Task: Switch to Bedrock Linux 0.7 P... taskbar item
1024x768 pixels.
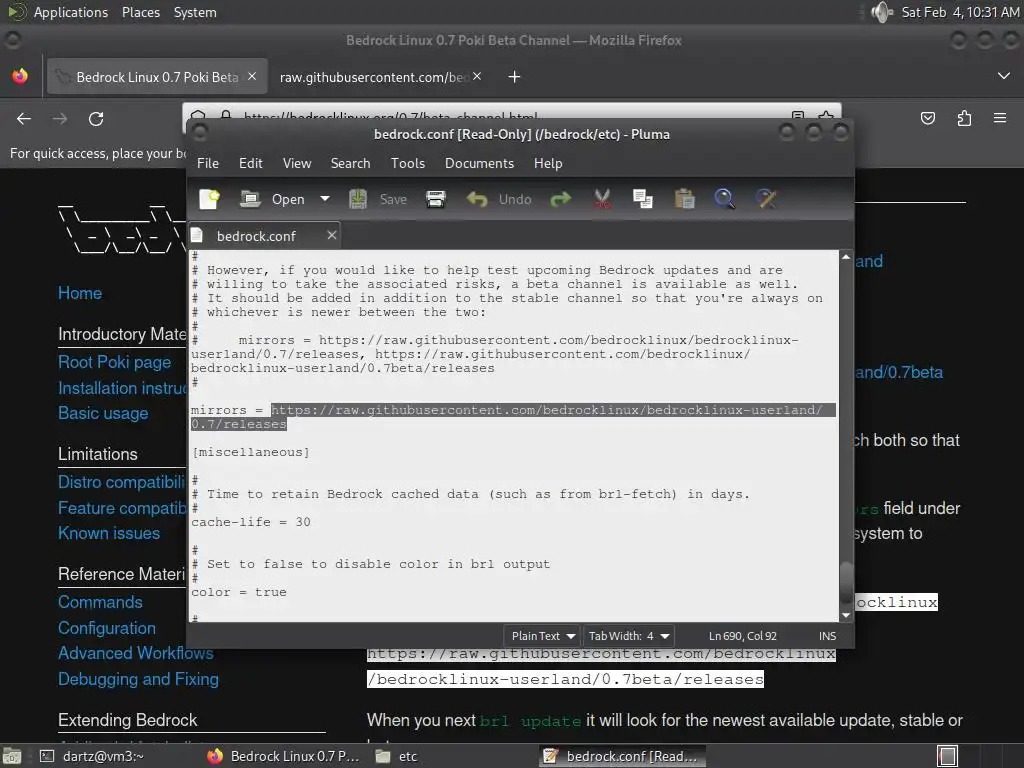Action: pos(283,756)
